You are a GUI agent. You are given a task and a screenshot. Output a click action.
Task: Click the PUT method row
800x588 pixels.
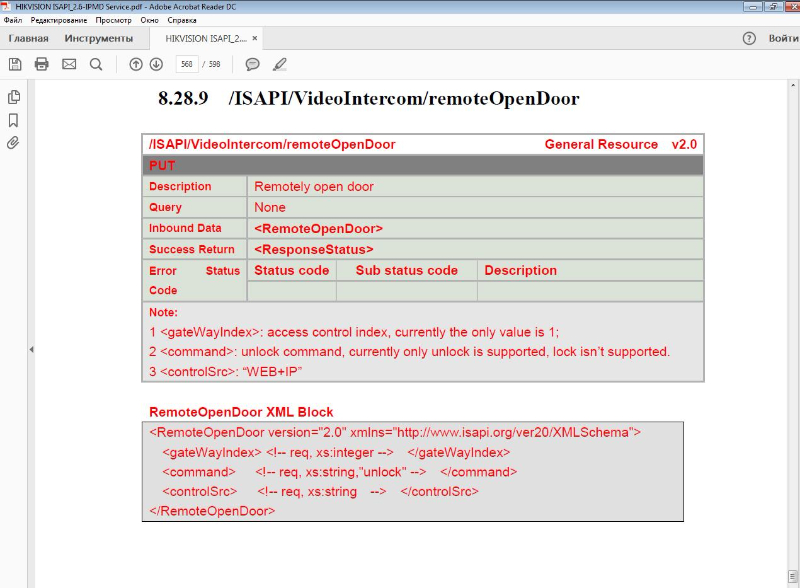[x=423, y=165]
